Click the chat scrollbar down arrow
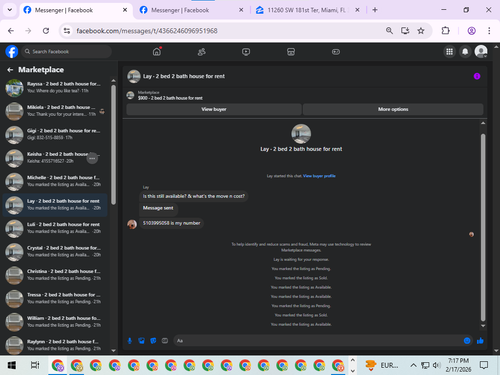Viewport: 500px width, 375px height. (483, 326)
